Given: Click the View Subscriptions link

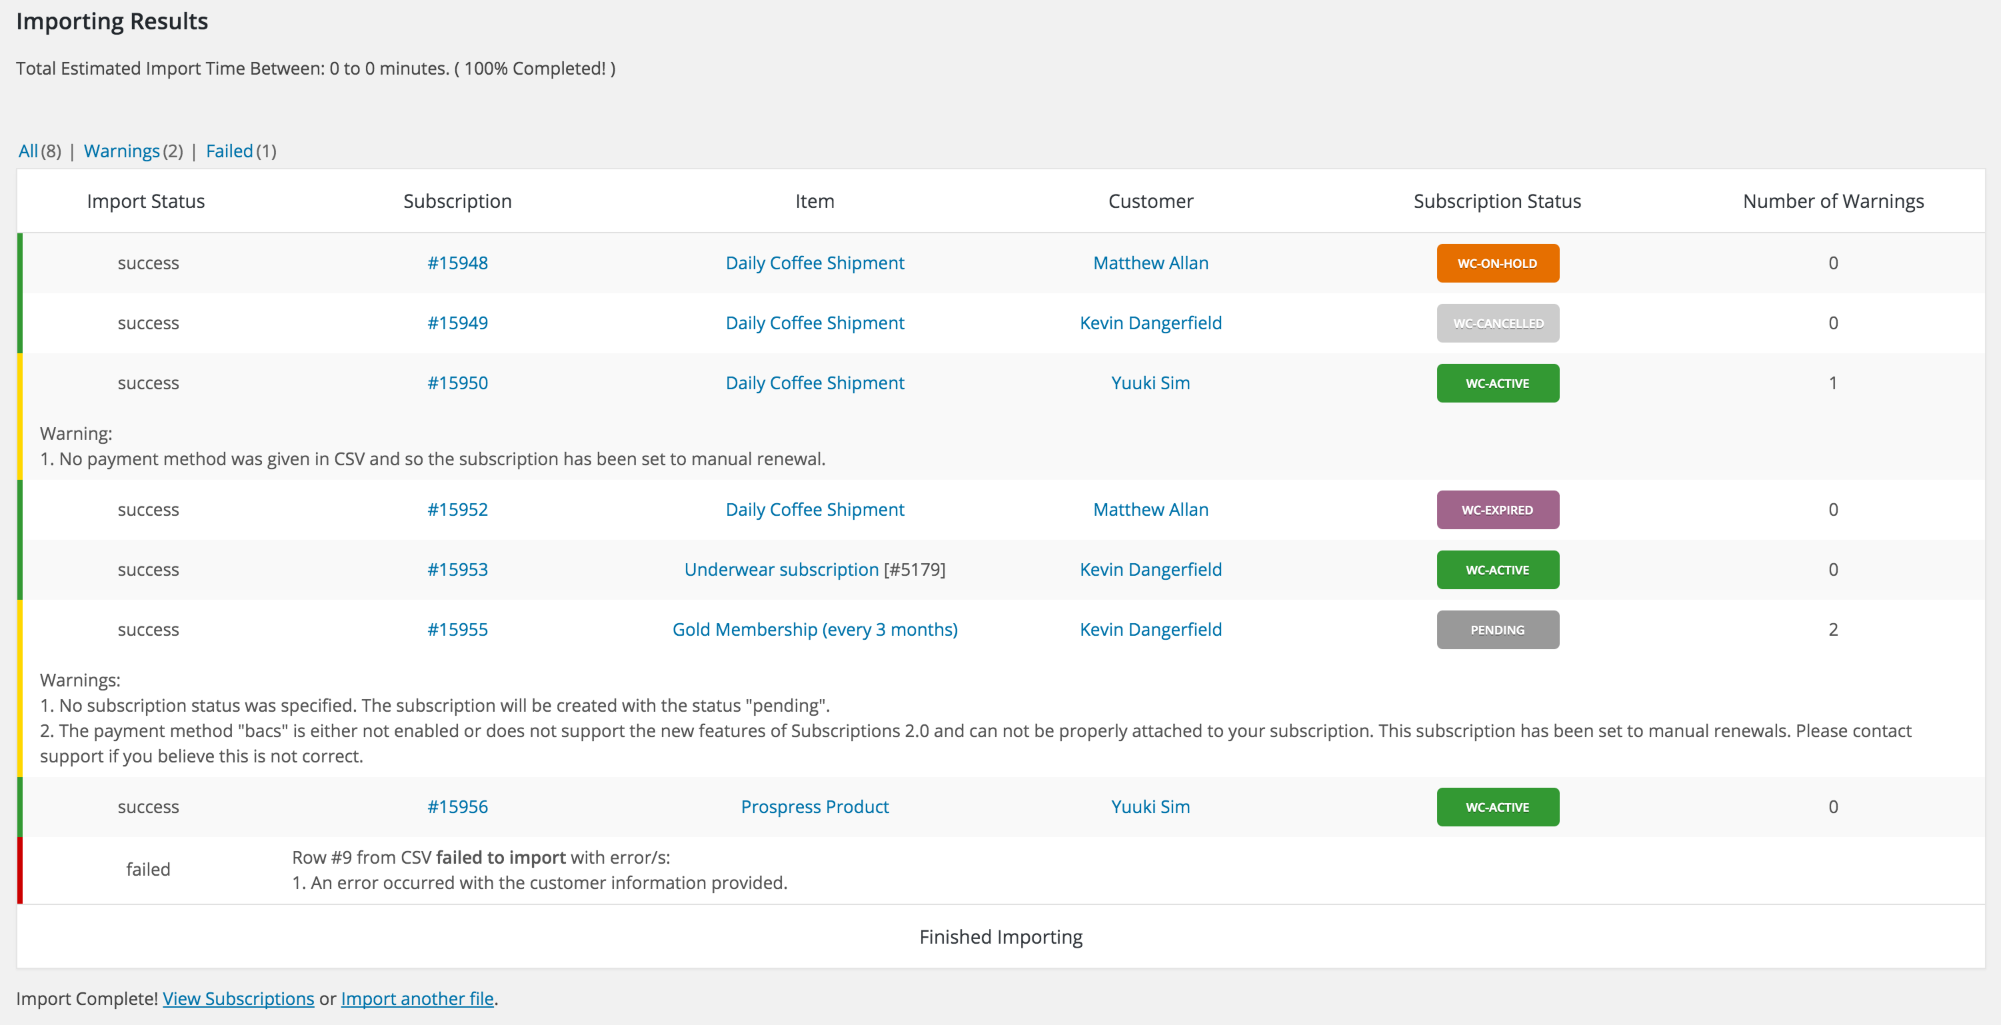Looking at the screenshot, I should (x=238, y=999).
